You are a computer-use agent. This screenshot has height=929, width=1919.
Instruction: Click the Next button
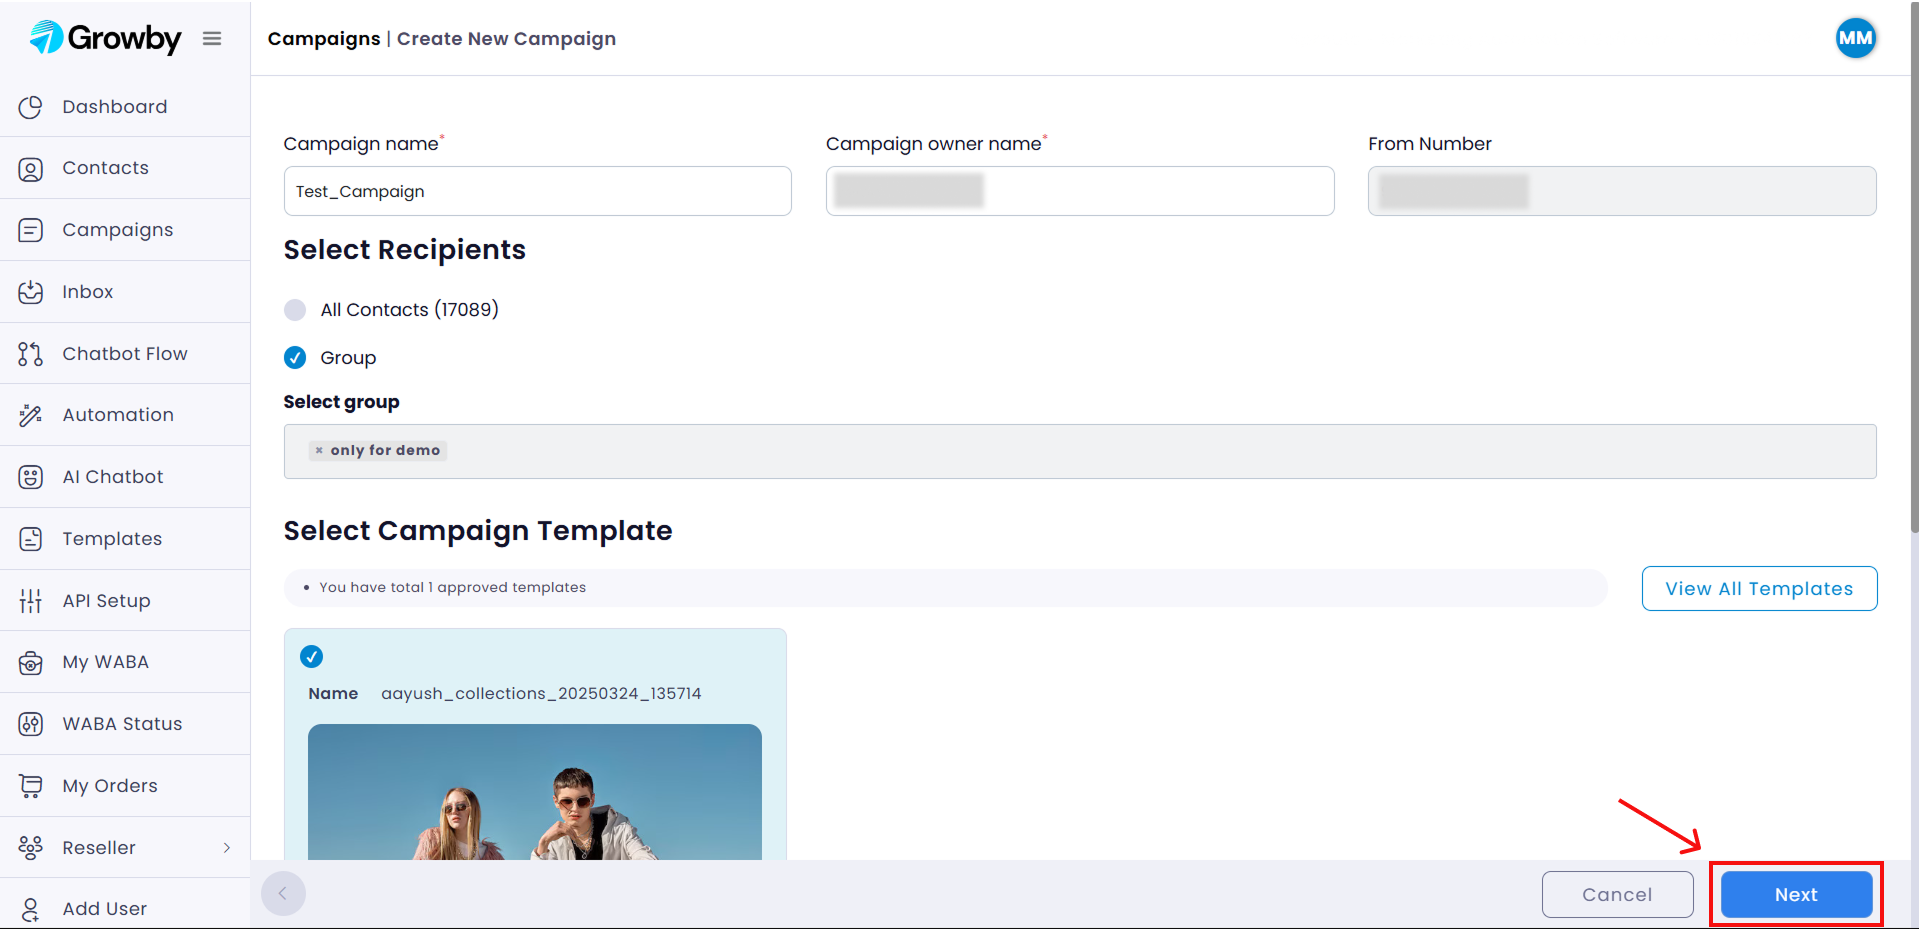1796,894
